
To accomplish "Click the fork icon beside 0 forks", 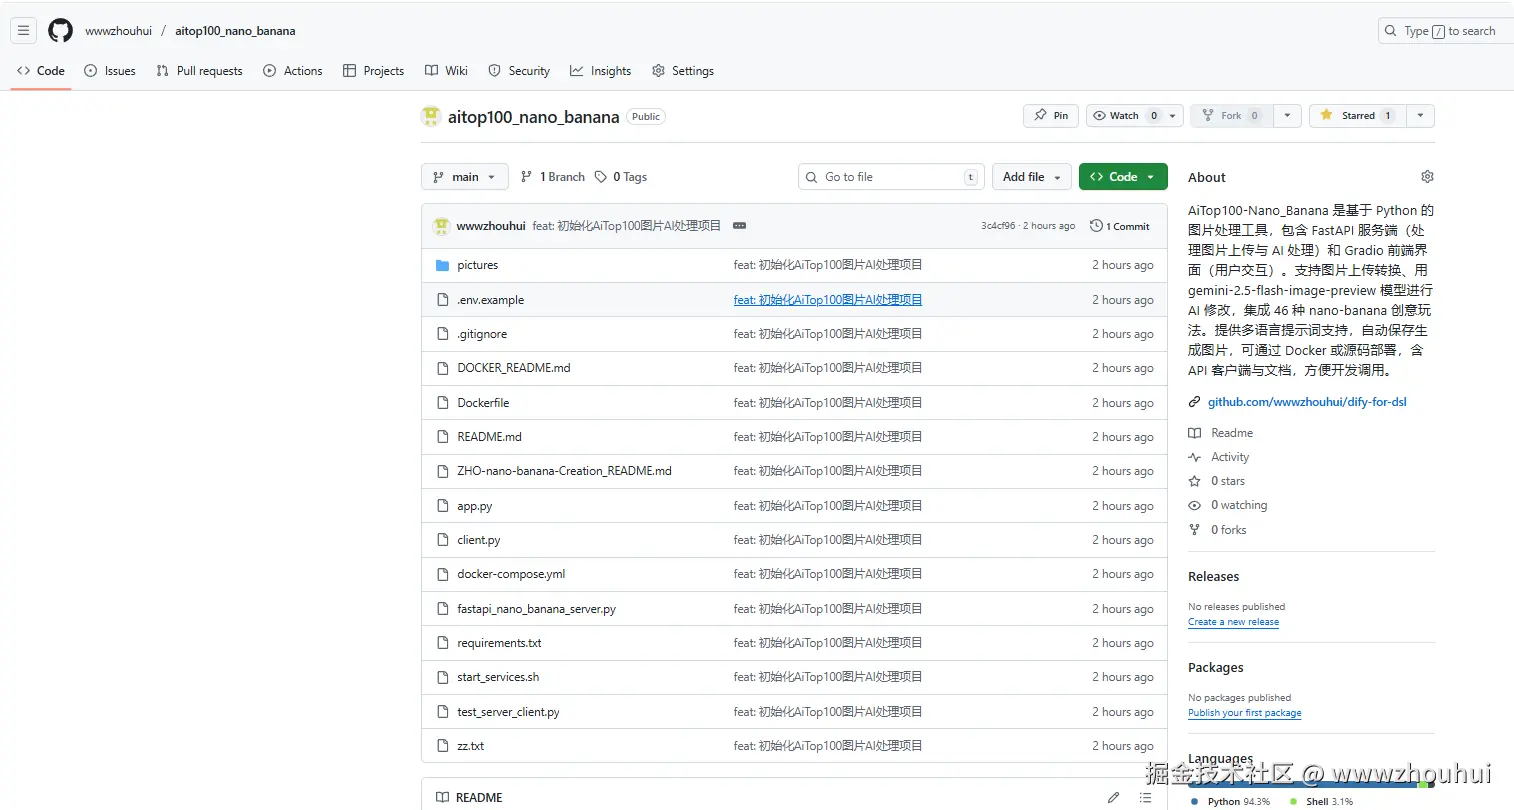I will [1194, 530].
